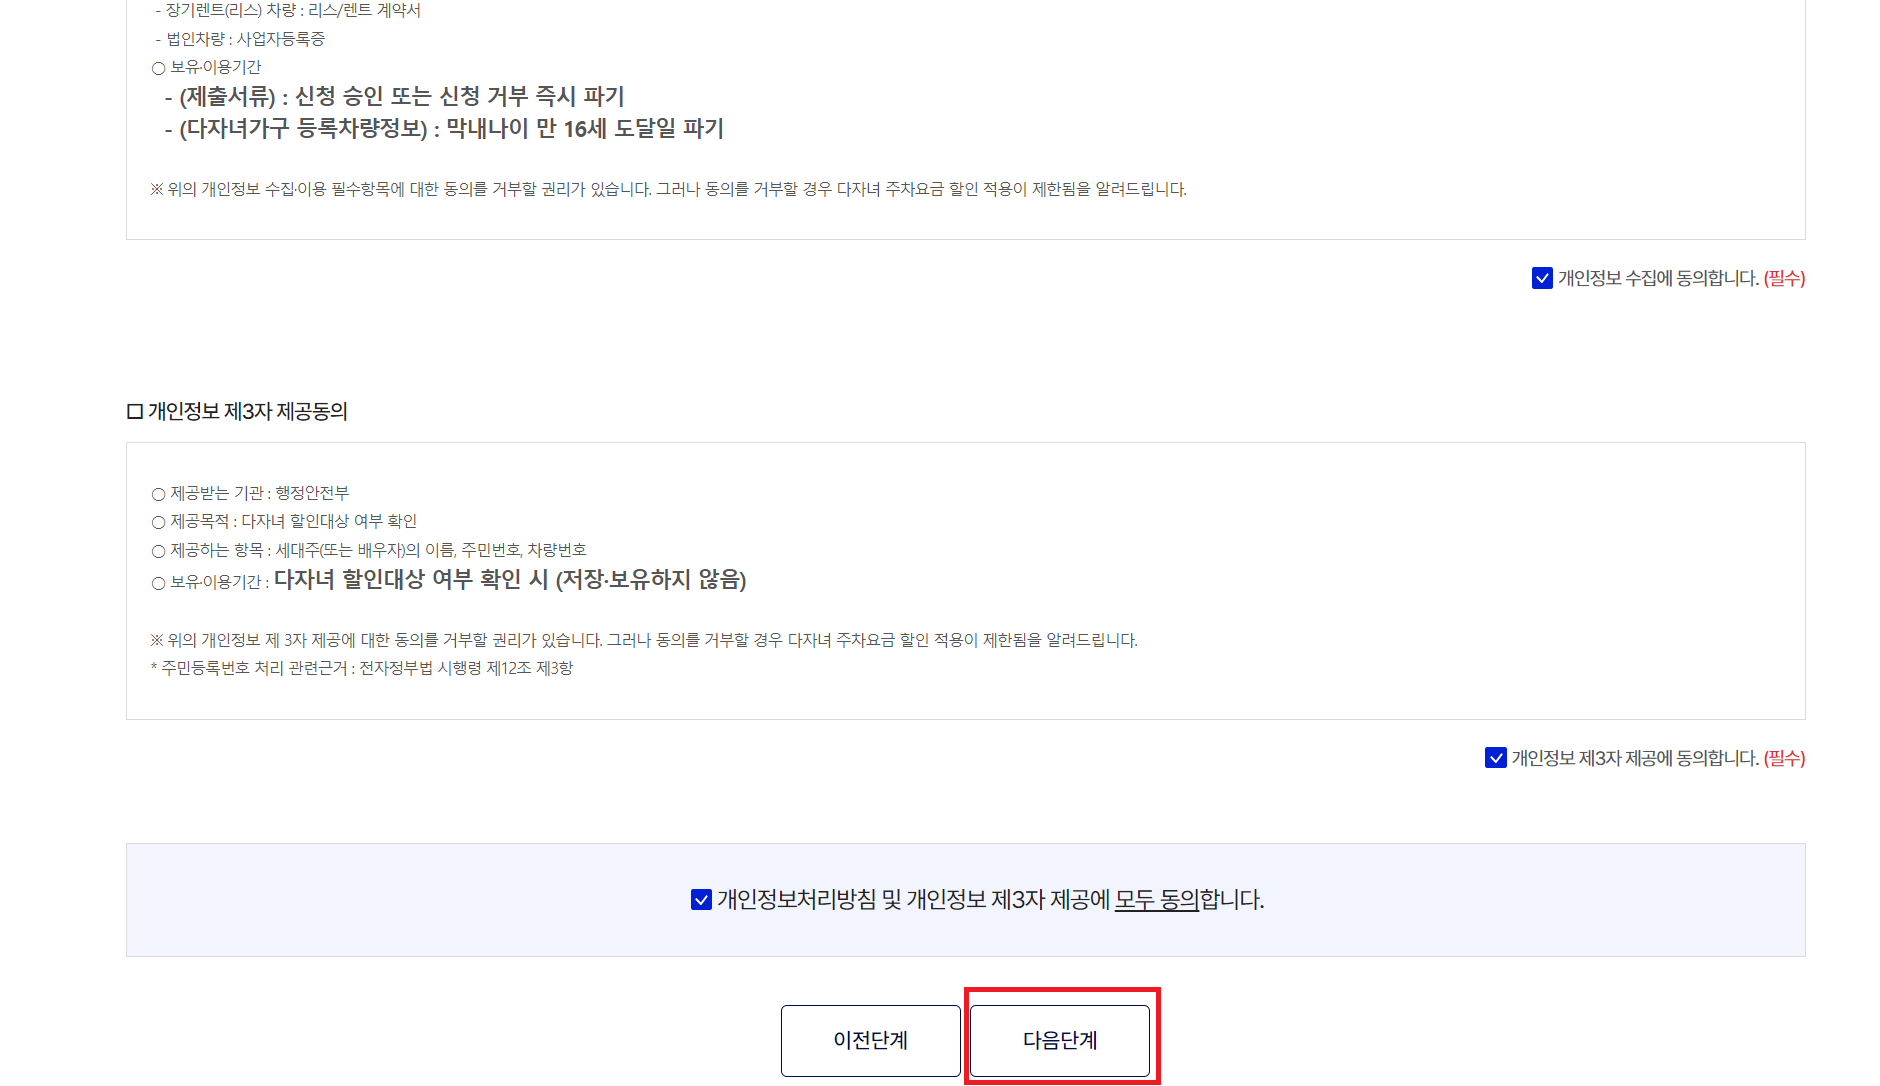Click the 제공하는 항목 list entry
1880x1086 pixels.
click(370, 549)
